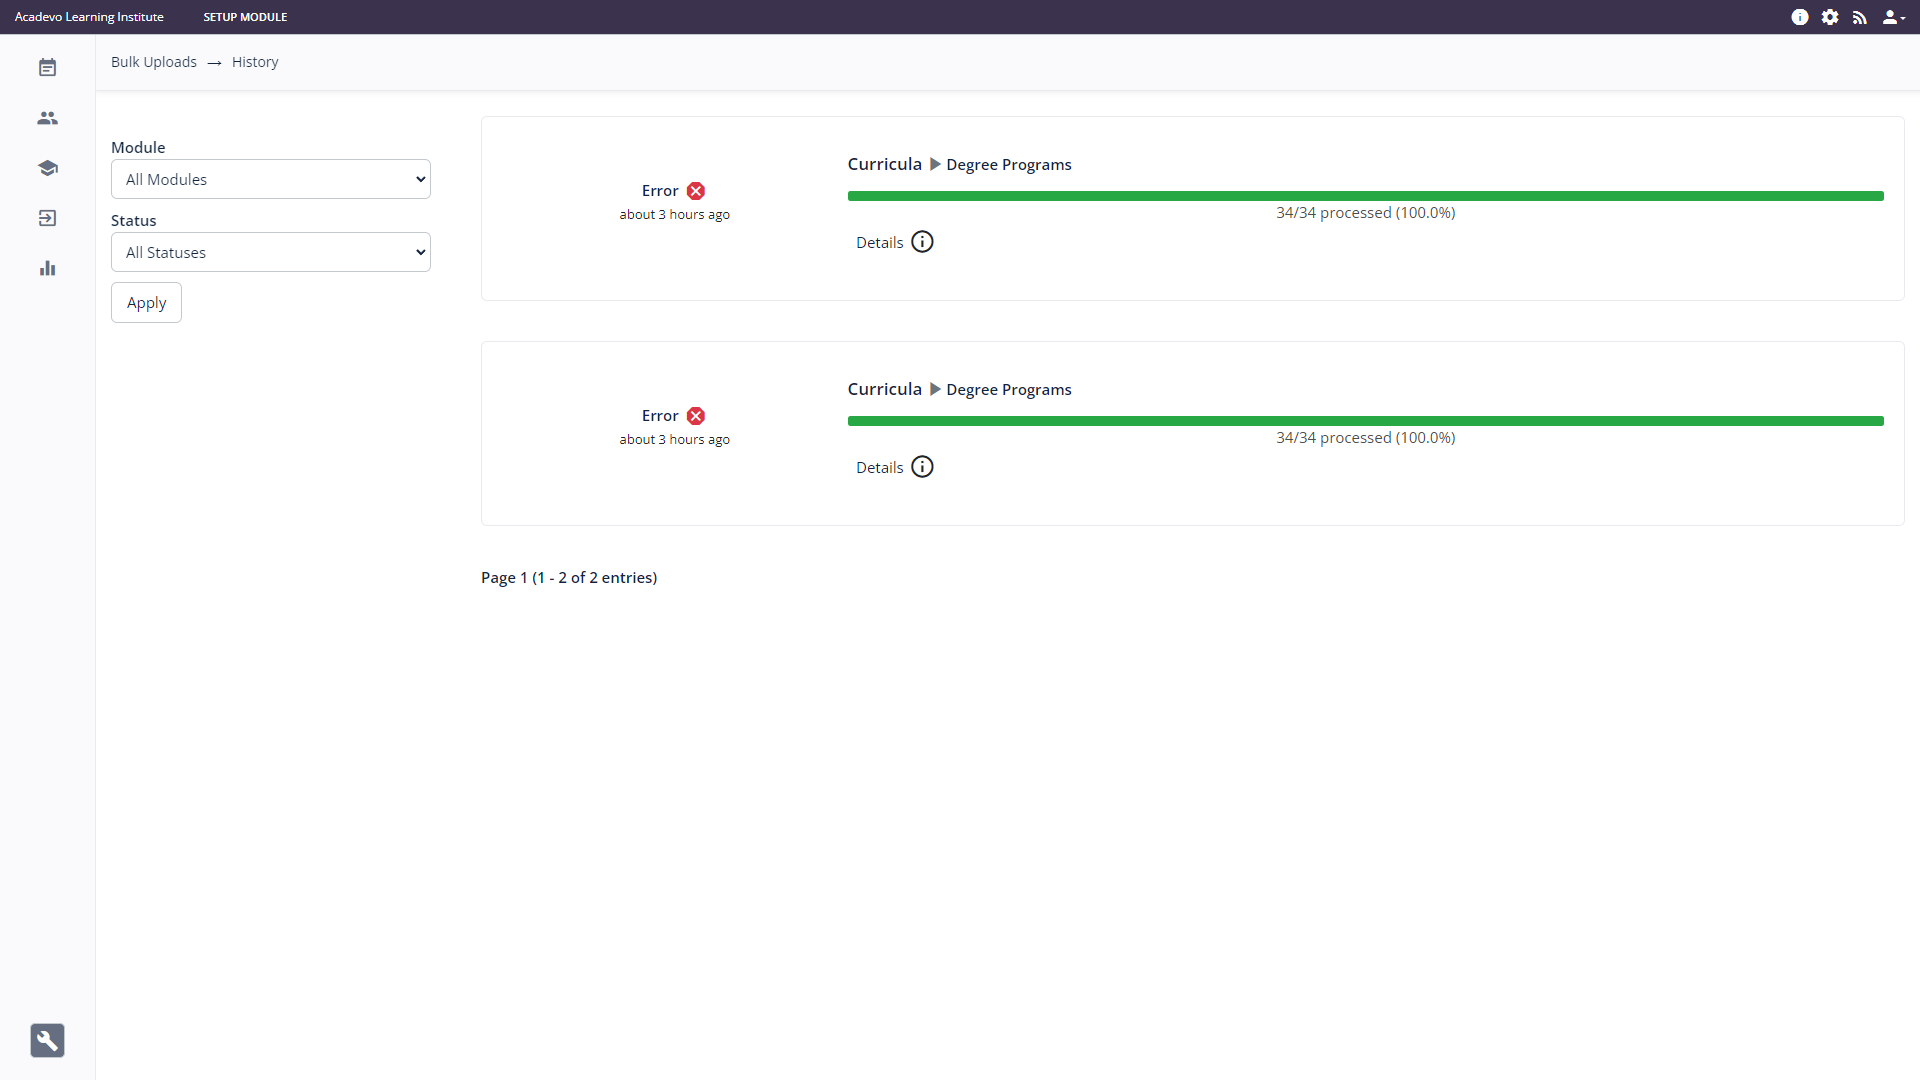This screenshot has height=1080, width=1920.
Task: Click the Bulk Uploads breadcrumb
Action: coord(154,62)
